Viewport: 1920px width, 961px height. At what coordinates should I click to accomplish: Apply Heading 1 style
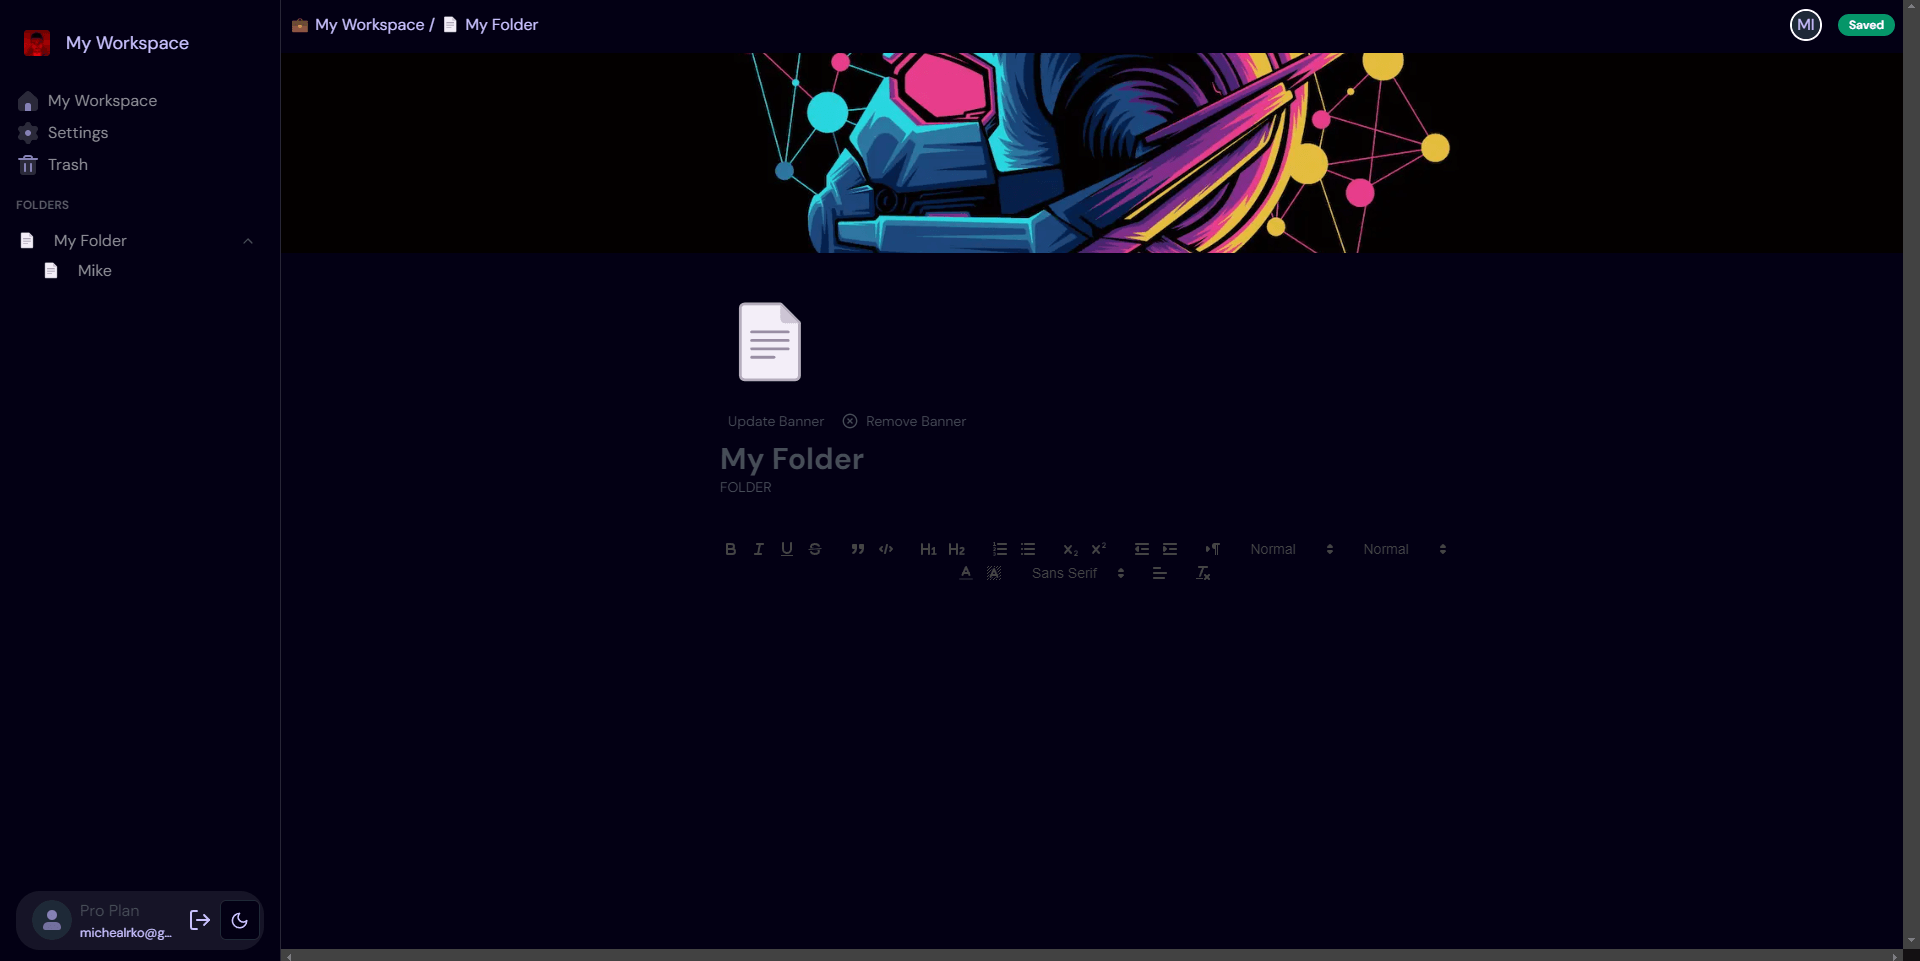click(x=928, y=549)
